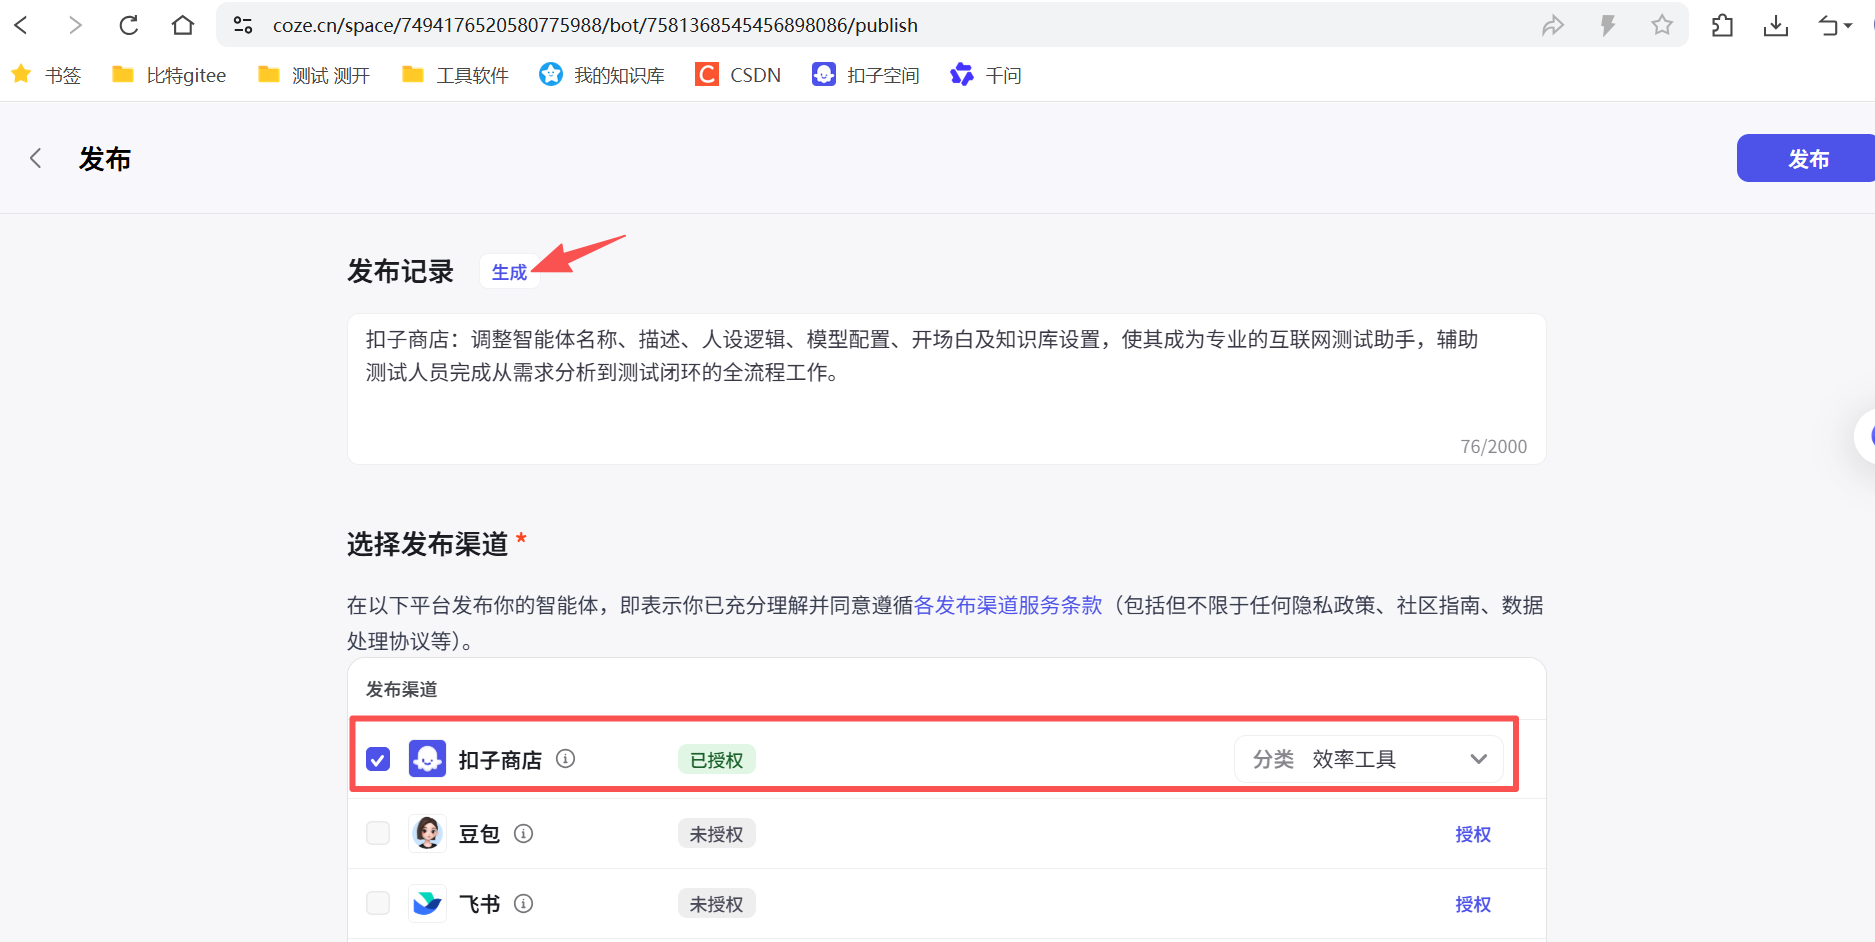The image size is (1875, 942).
Task: Uncheck the 扣子商店 channel checkbox
Action: tap(378, 759)
